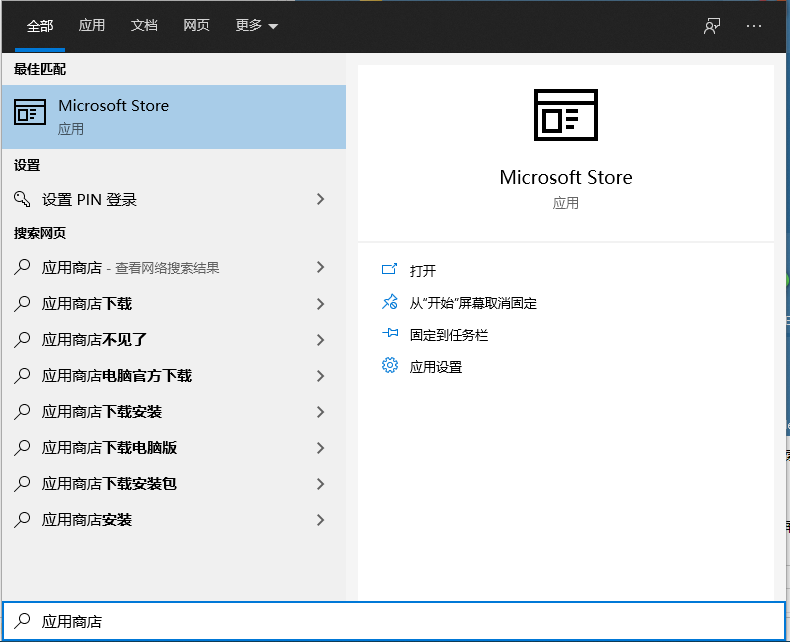Switch to the 网页 tab
The width and height of the screenshot is (790, 642).
(x=196, y=26)
